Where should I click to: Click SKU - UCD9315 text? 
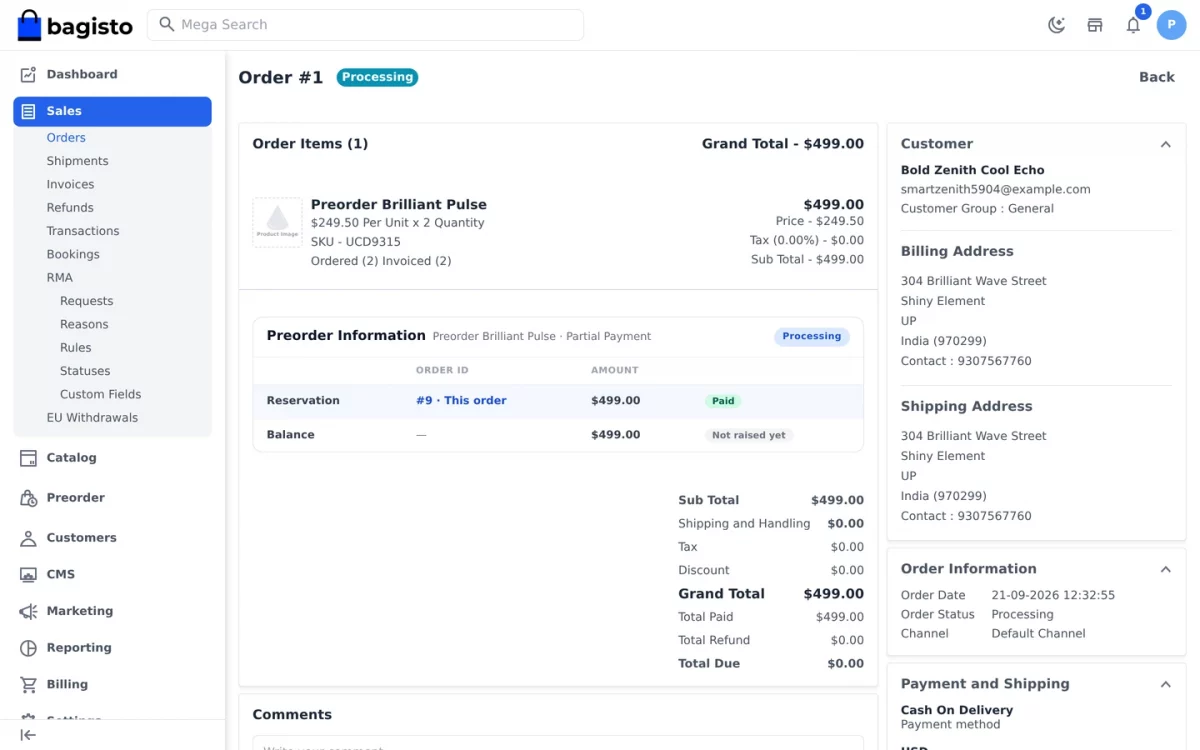[356, 242]
